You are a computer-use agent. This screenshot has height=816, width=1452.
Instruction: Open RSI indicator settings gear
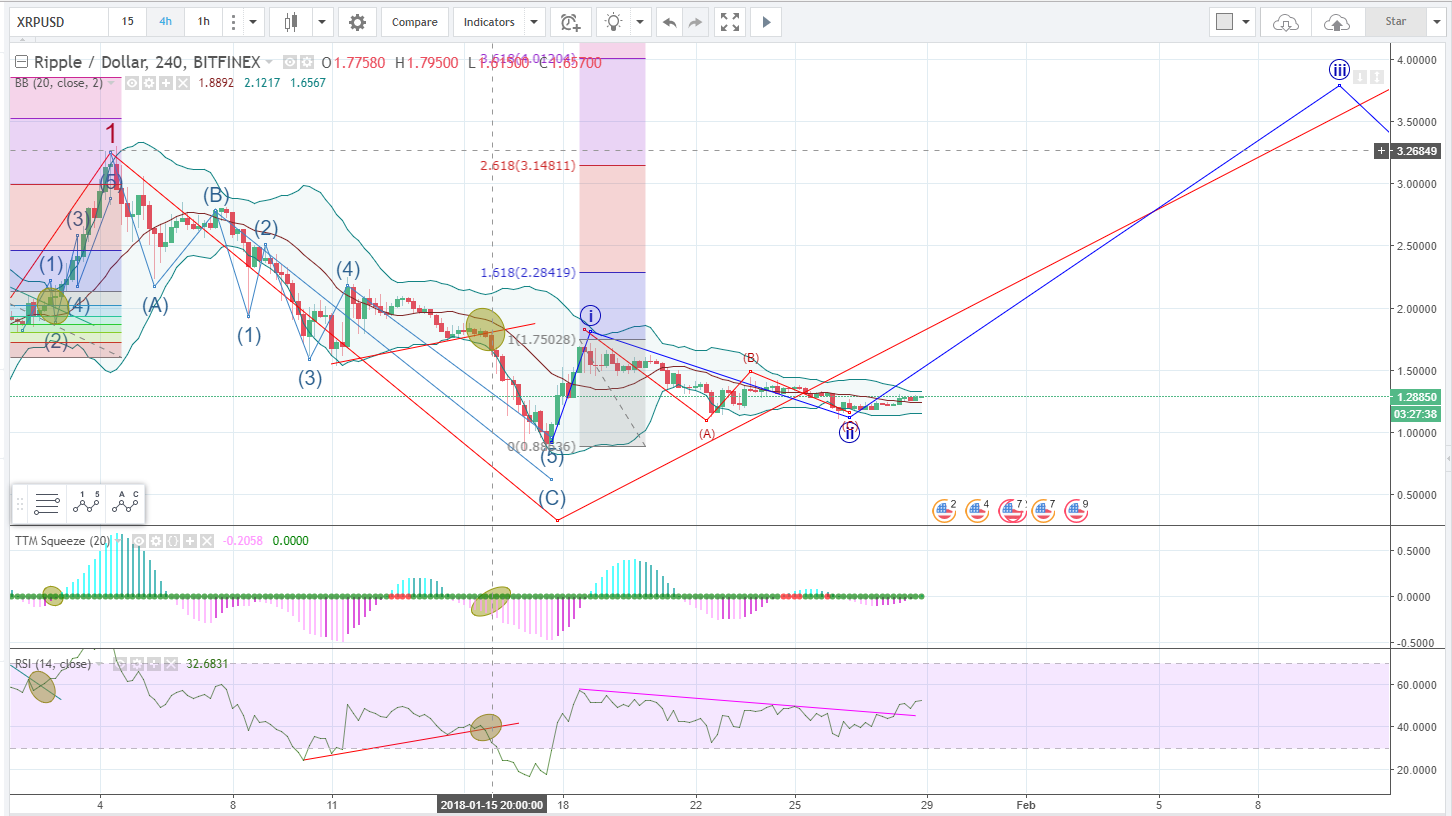coord(137,664)
